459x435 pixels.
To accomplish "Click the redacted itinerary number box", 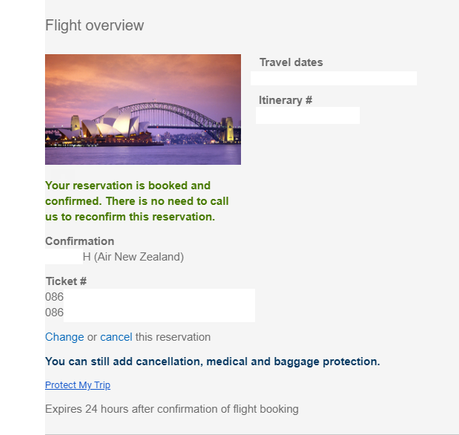I will click(308, 115).
